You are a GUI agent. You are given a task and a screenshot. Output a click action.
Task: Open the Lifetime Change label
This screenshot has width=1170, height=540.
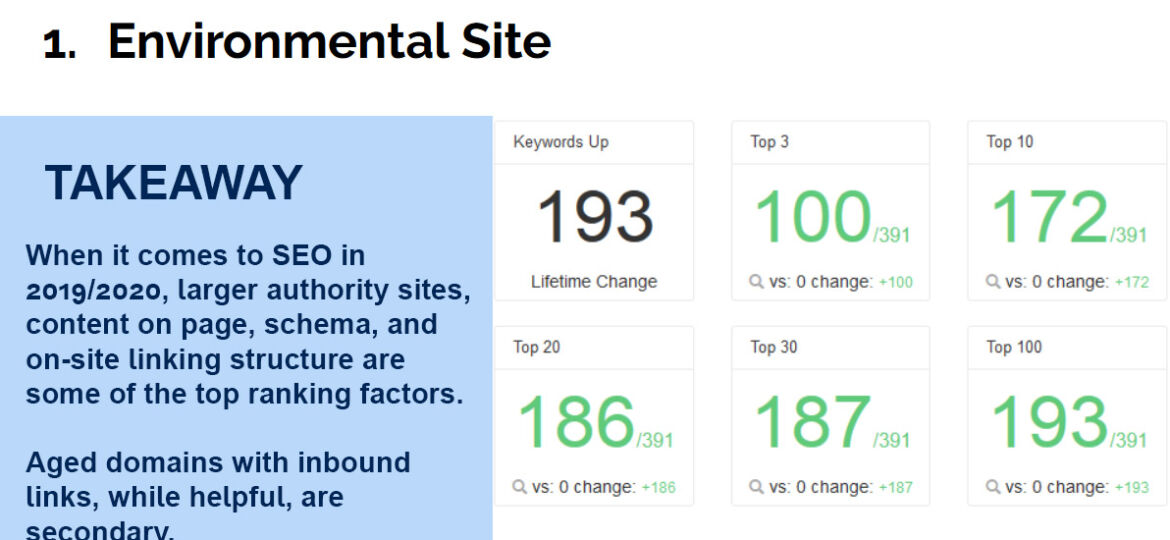pyautogui.click(x=594, y=282)
